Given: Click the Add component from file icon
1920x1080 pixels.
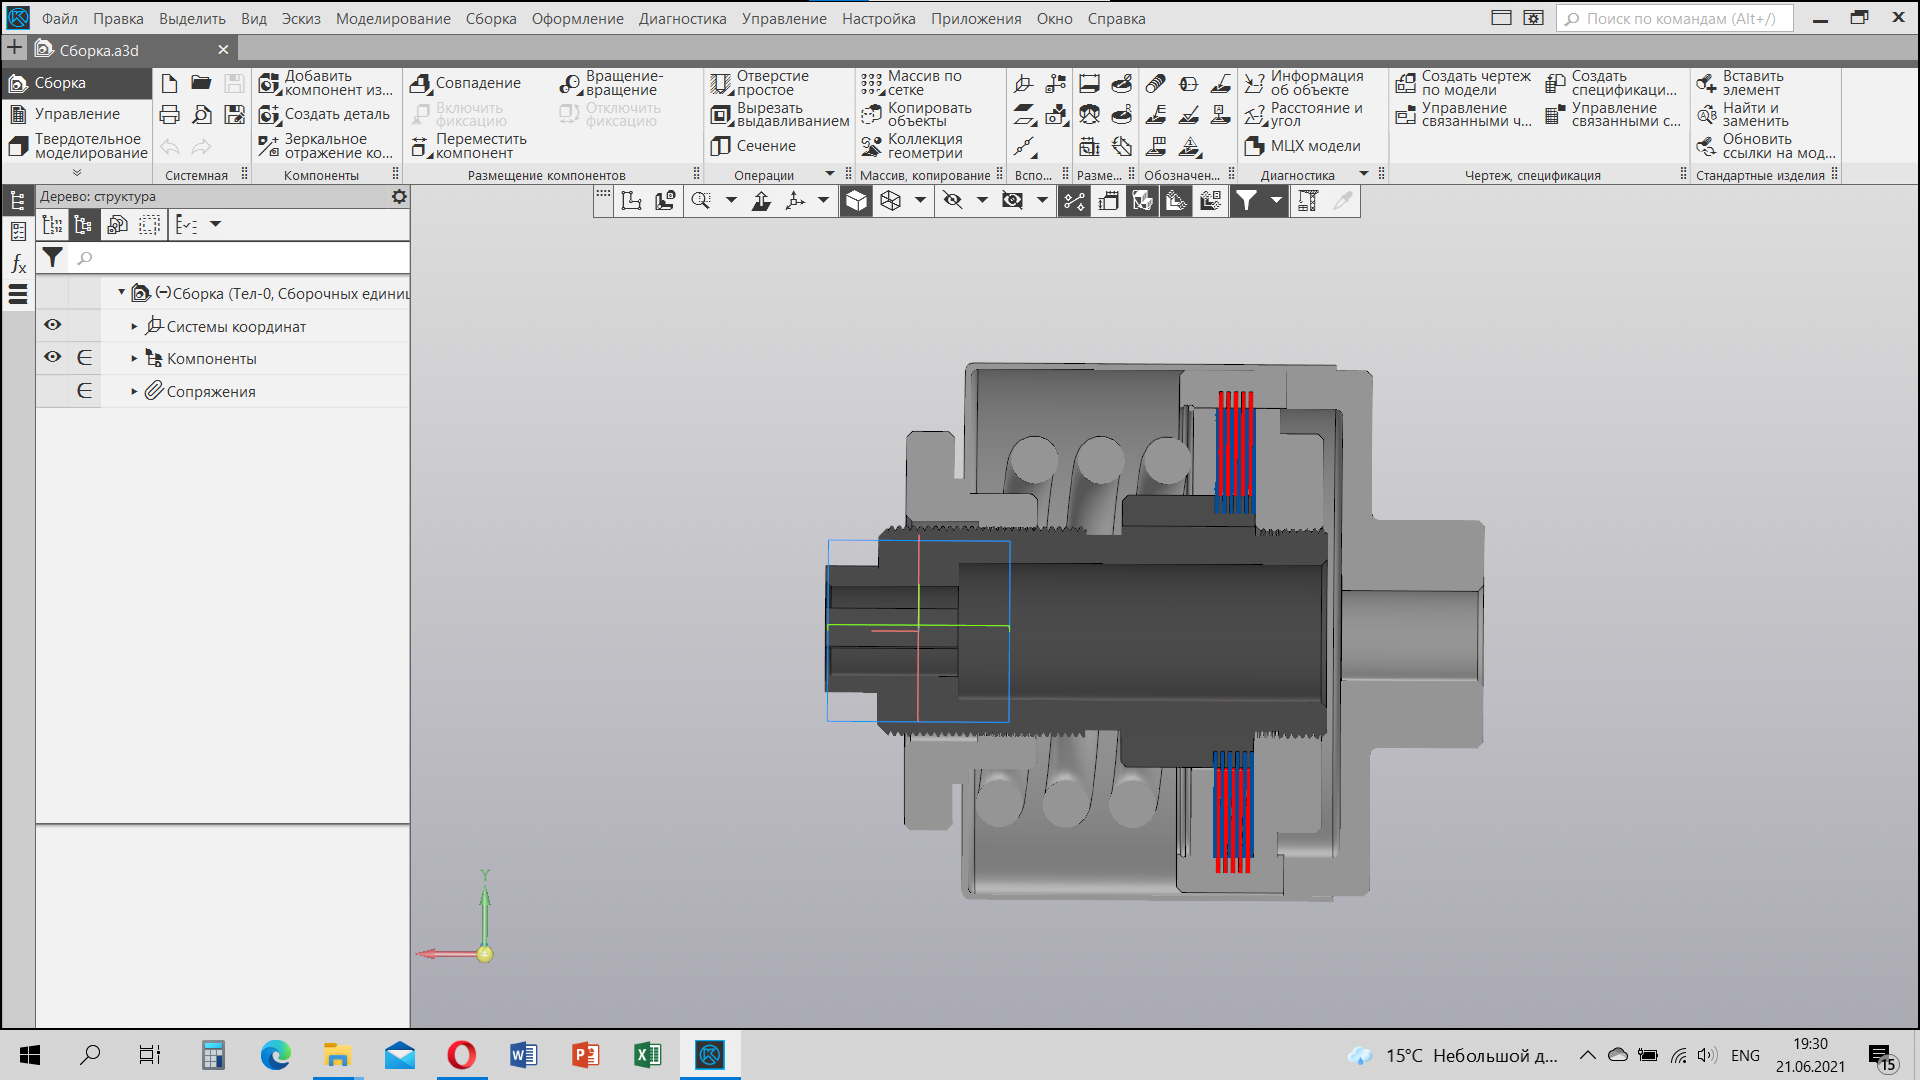Looking at the screenshot, I should pos(269,83).
